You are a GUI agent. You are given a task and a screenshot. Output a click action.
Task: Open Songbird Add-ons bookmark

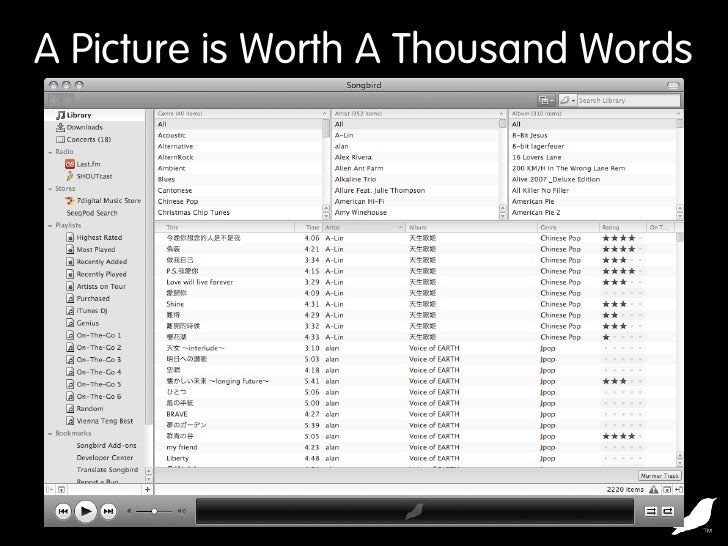pos(106,445)
